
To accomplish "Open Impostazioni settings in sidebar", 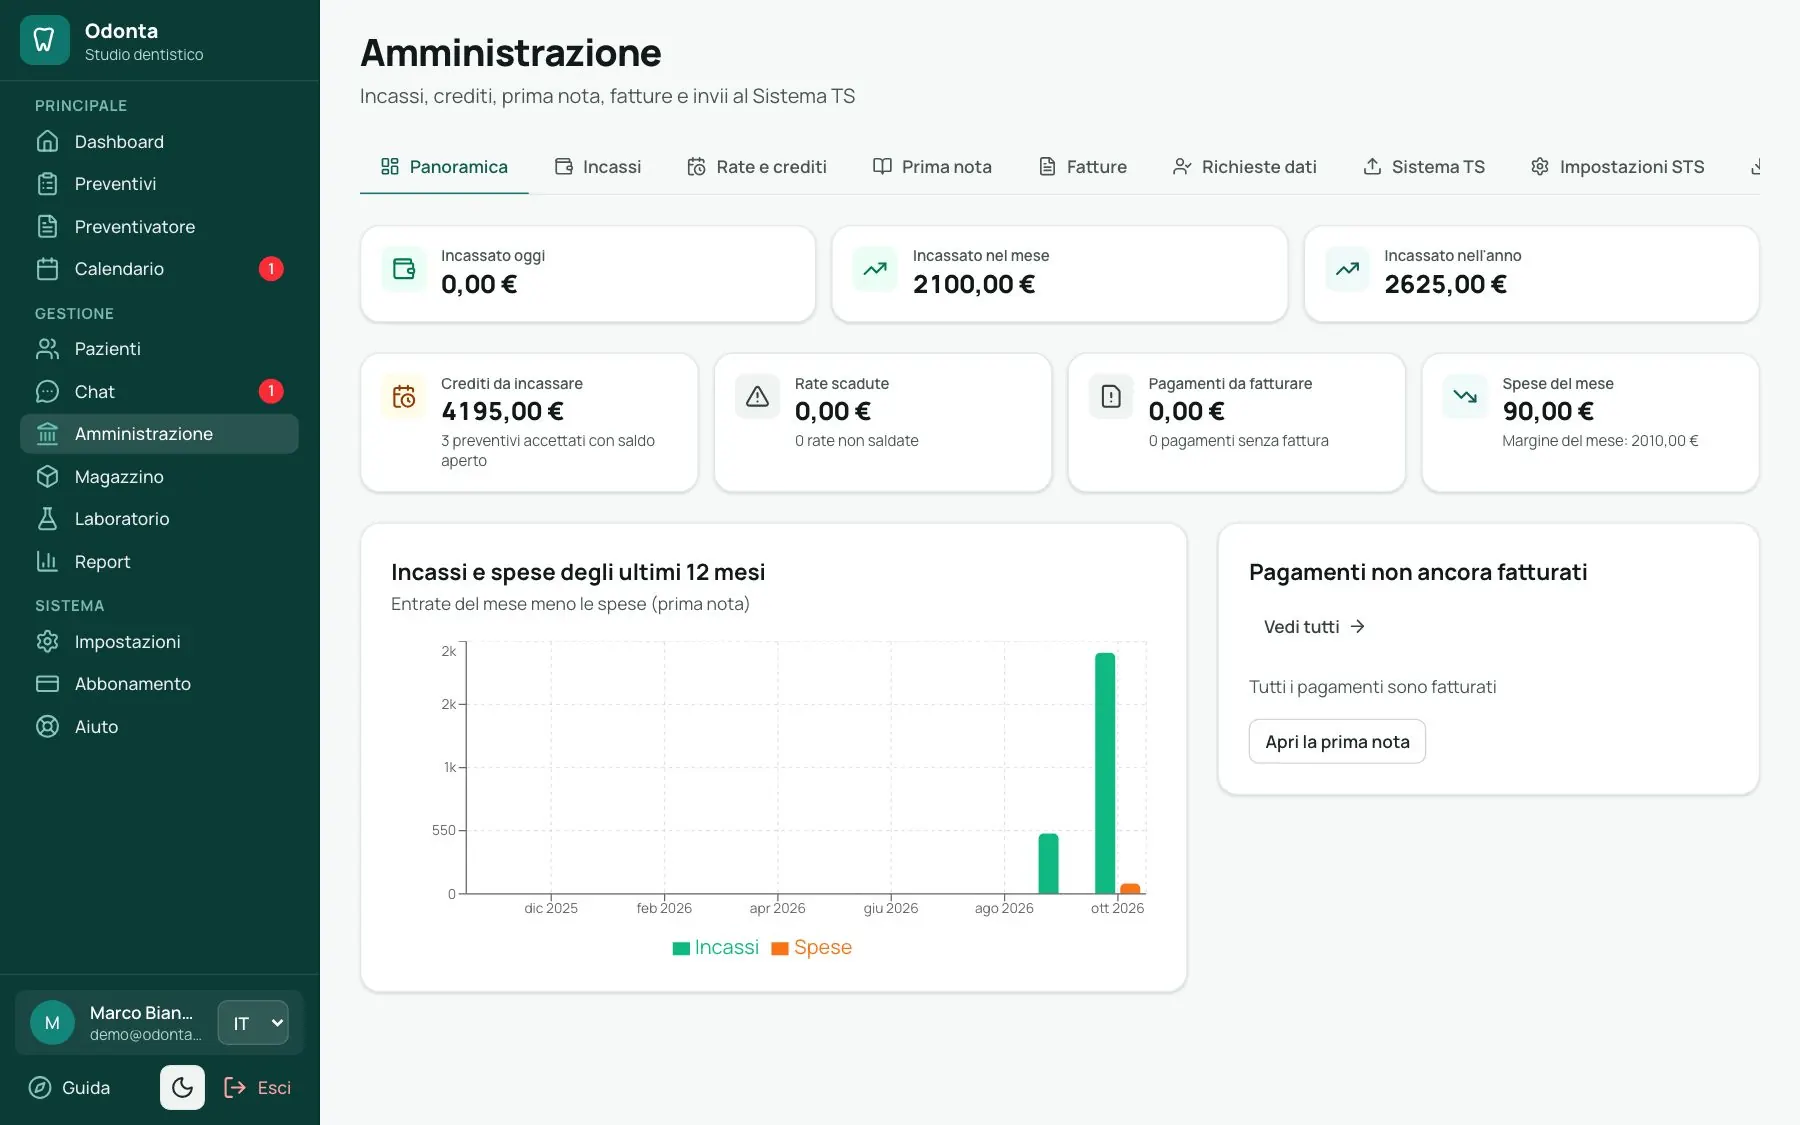I will pyautogui.click(x=159, y=642).
